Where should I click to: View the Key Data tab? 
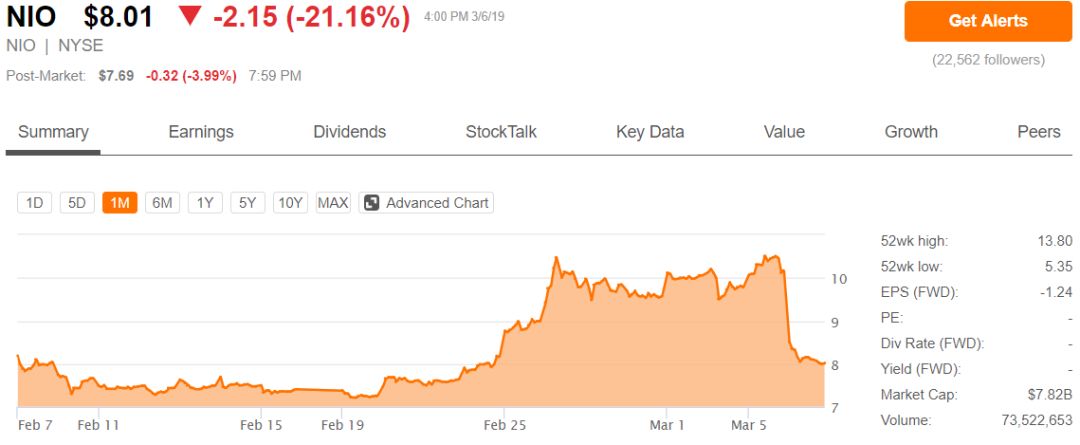[650, 132]
